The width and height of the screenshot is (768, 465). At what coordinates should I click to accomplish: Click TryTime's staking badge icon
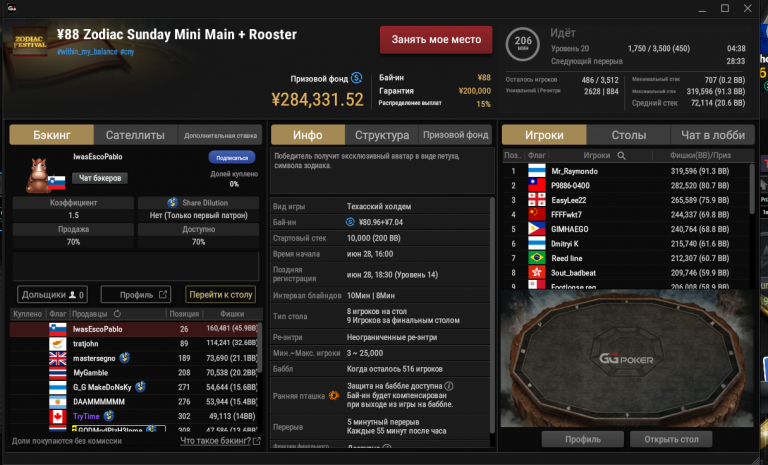tap(109, 416)
